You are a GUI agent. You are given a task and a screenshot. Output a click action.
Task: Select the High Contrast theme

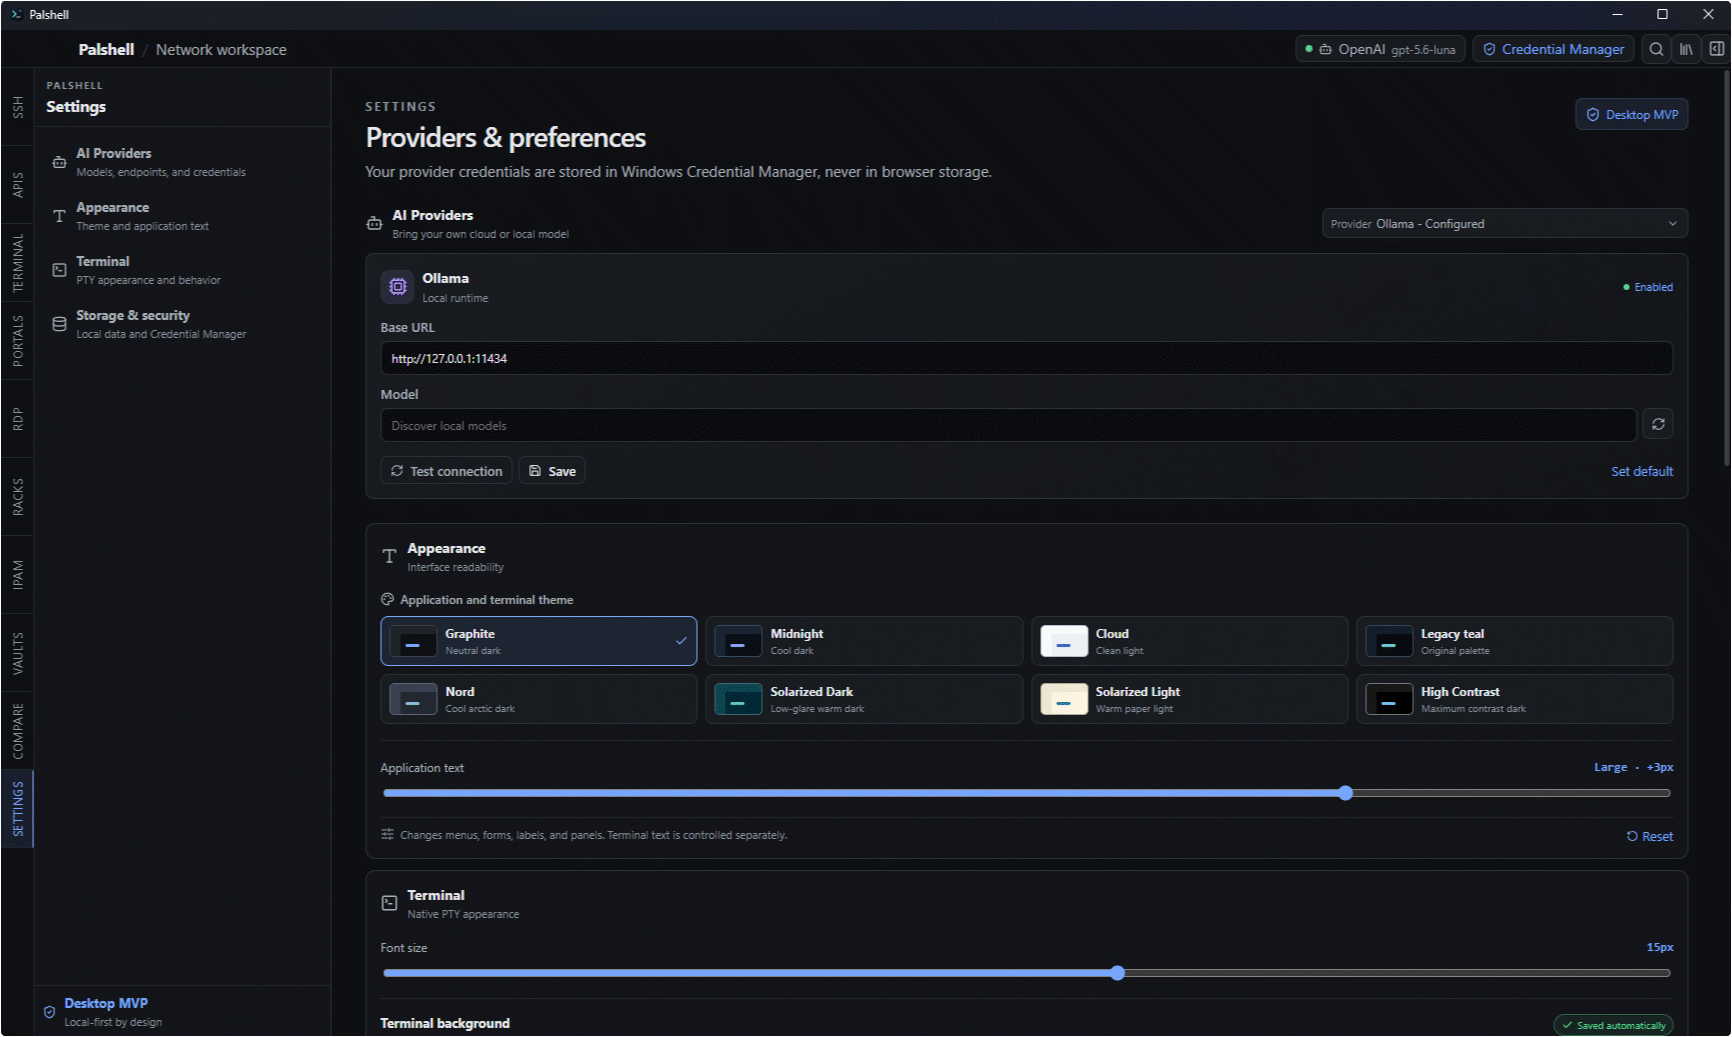click(x=1515, y=699)
